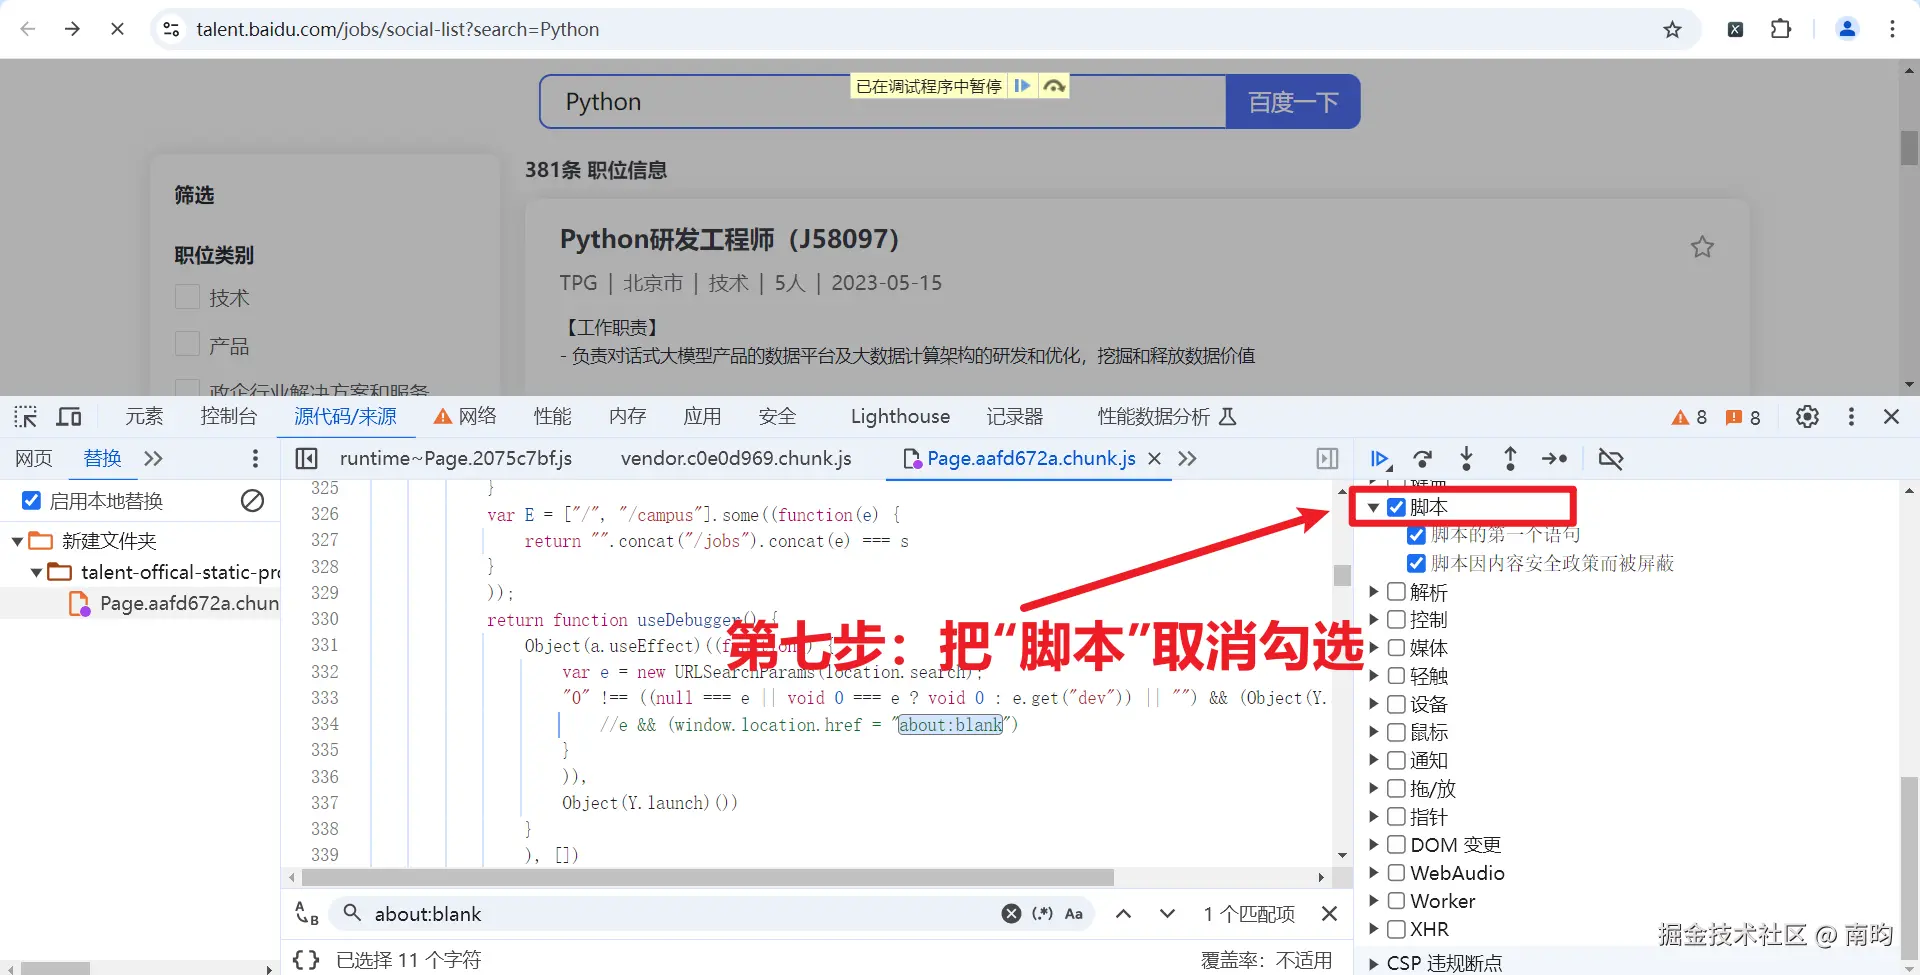This screenshot has width=1920, height=975.
Task: Enable the 解析 breakpoint checkbox
Action: point(1396,592)
